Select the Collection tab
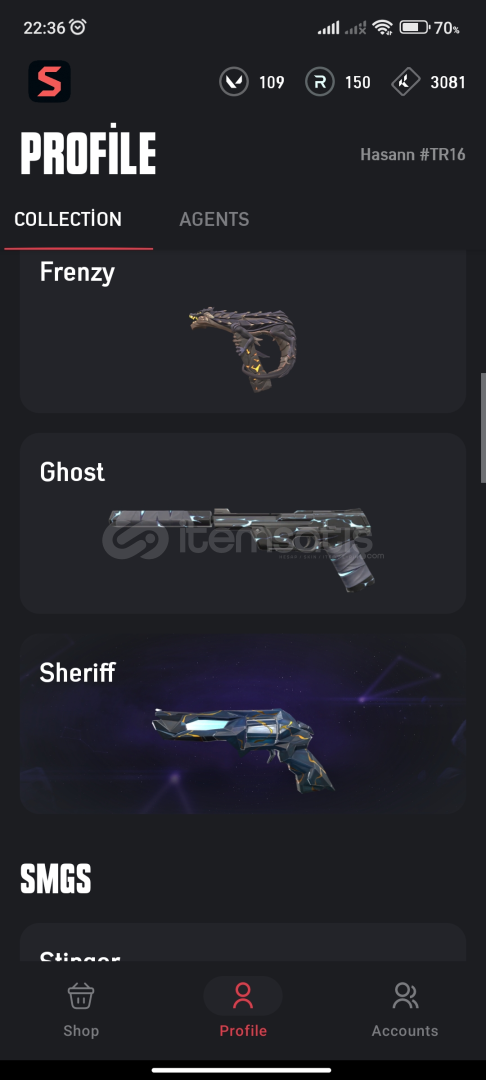 (68, 219)
